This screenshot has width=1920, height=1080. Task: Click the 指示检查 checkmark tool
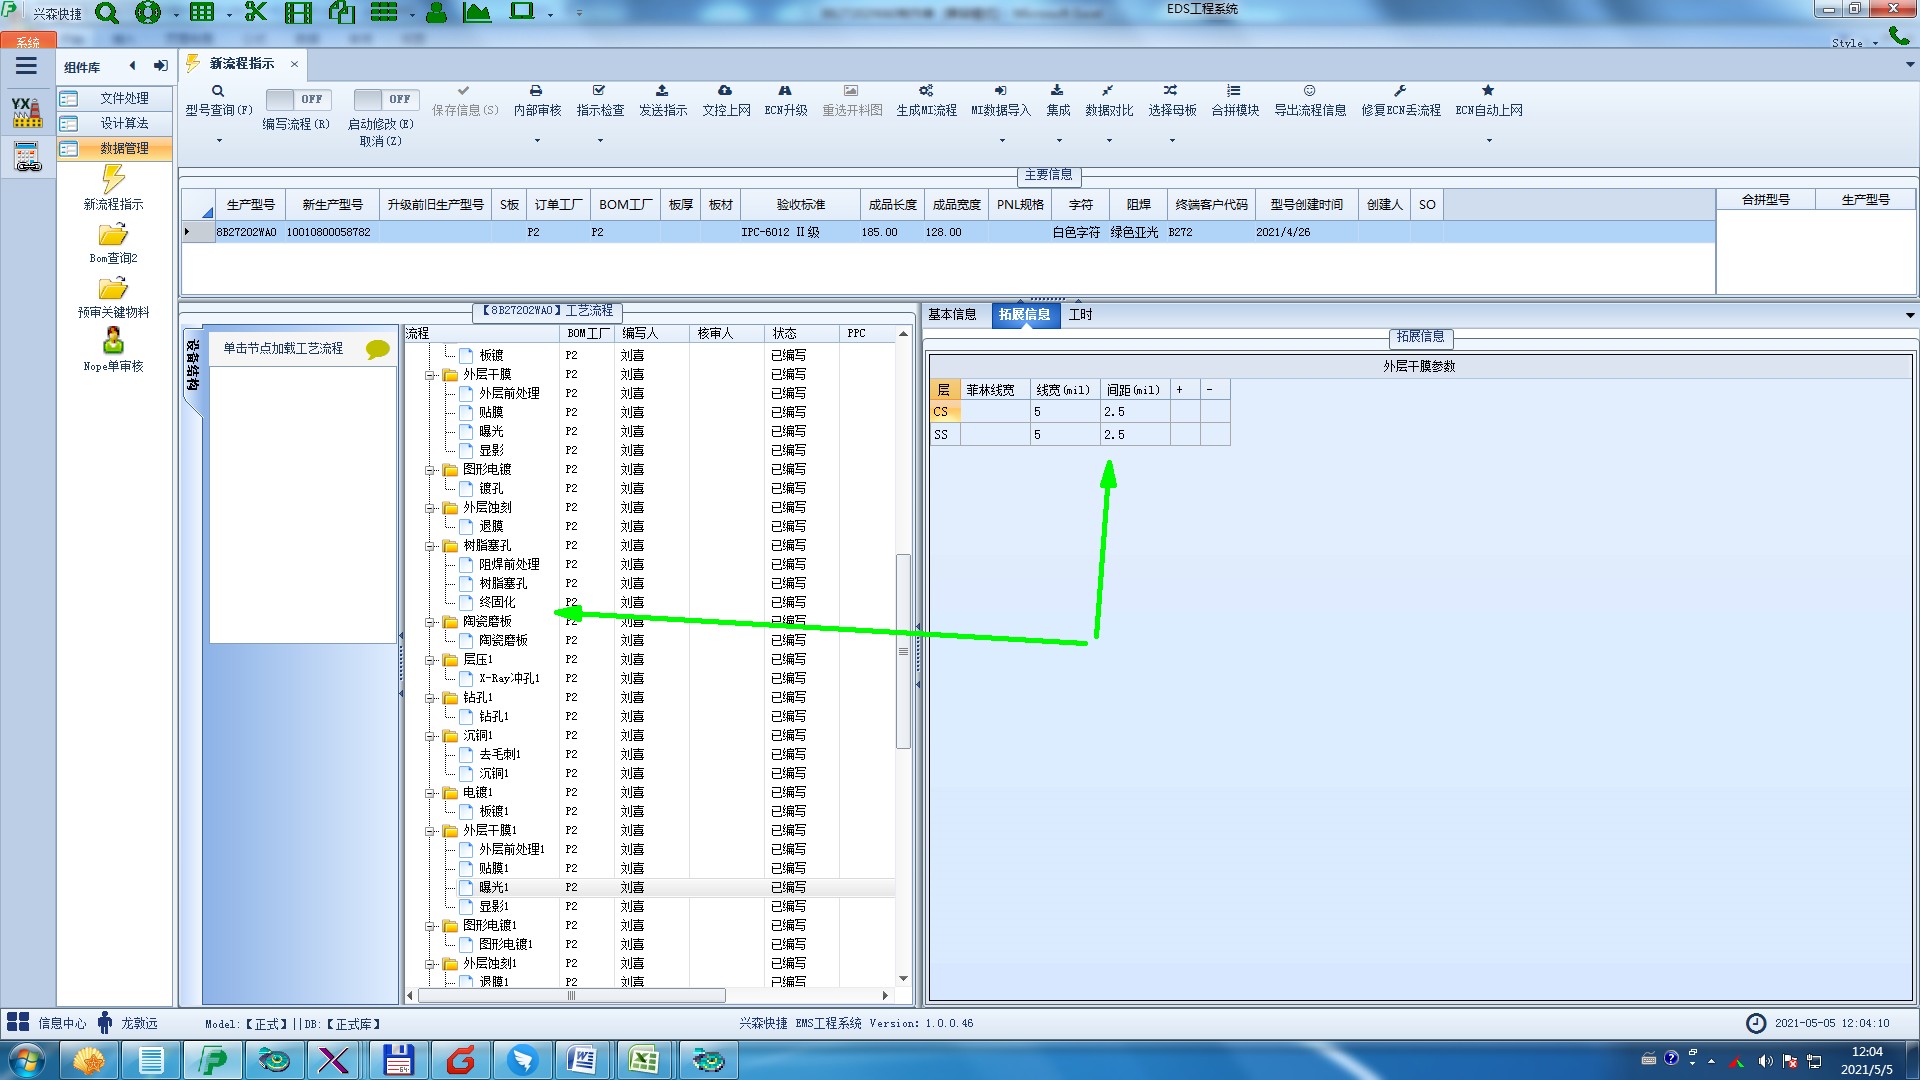click(x=600, y=100)
